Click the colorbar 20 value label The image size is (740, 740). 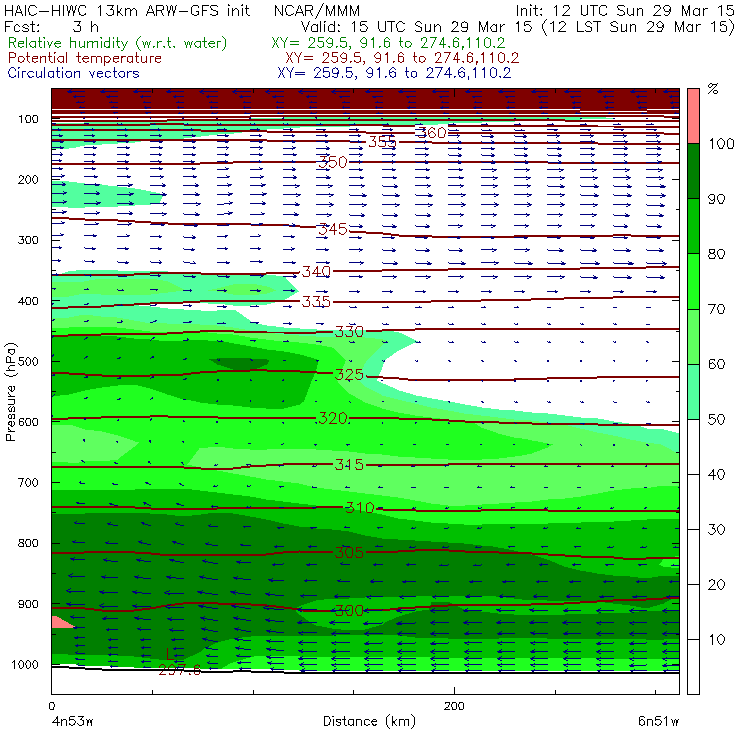716,585
